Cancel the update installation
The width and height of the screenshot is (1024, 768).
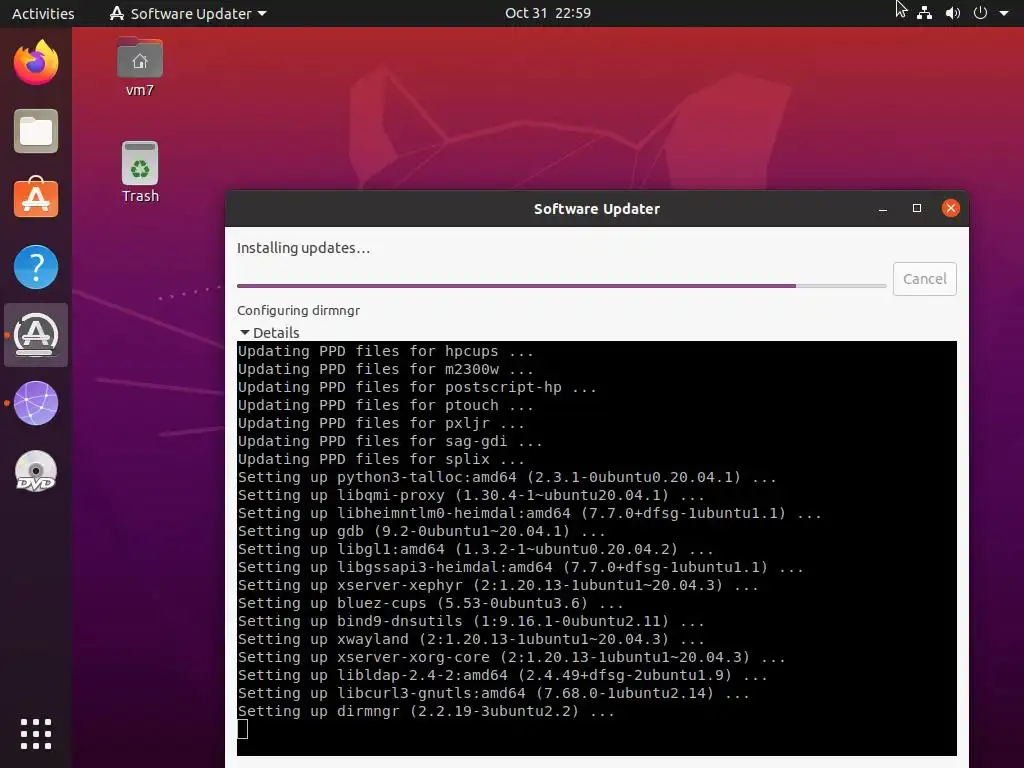[924, 279]
